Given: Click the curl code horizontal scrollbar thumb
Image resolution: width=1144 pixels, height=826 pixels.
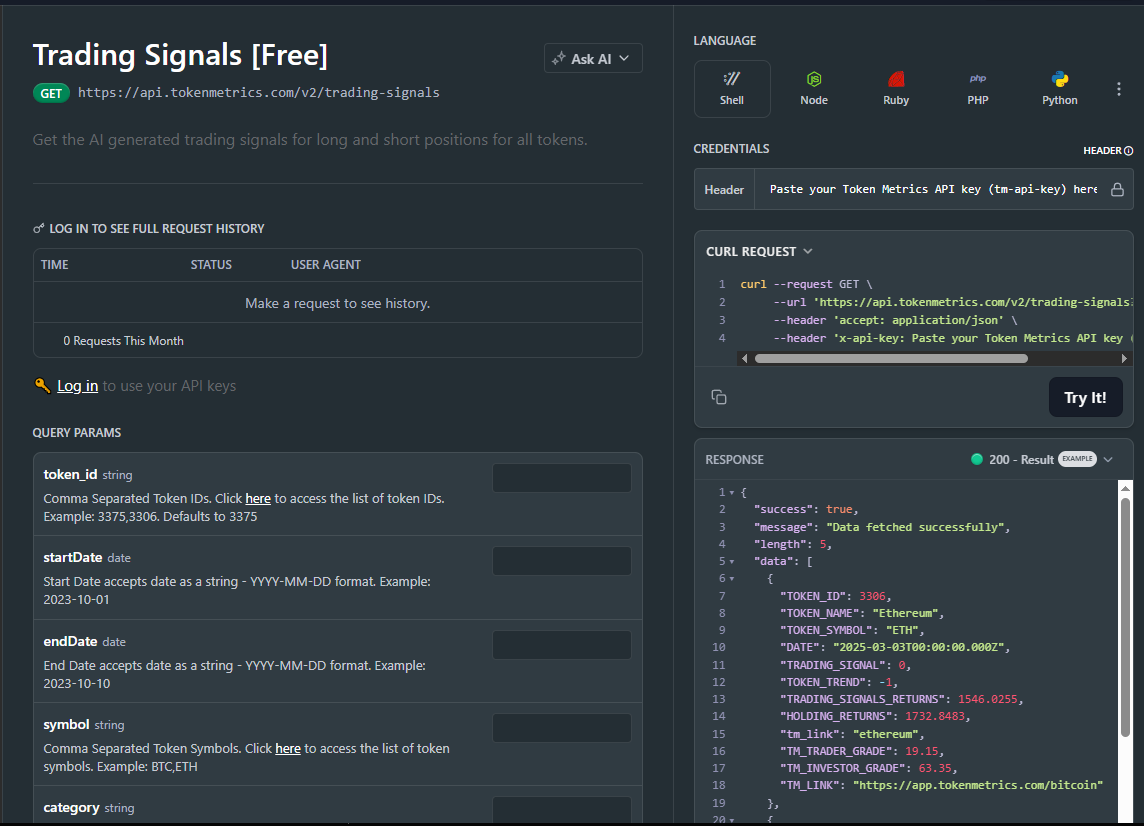Looking at the screenshot, I should pyautogui.click(x=891, y=358).
